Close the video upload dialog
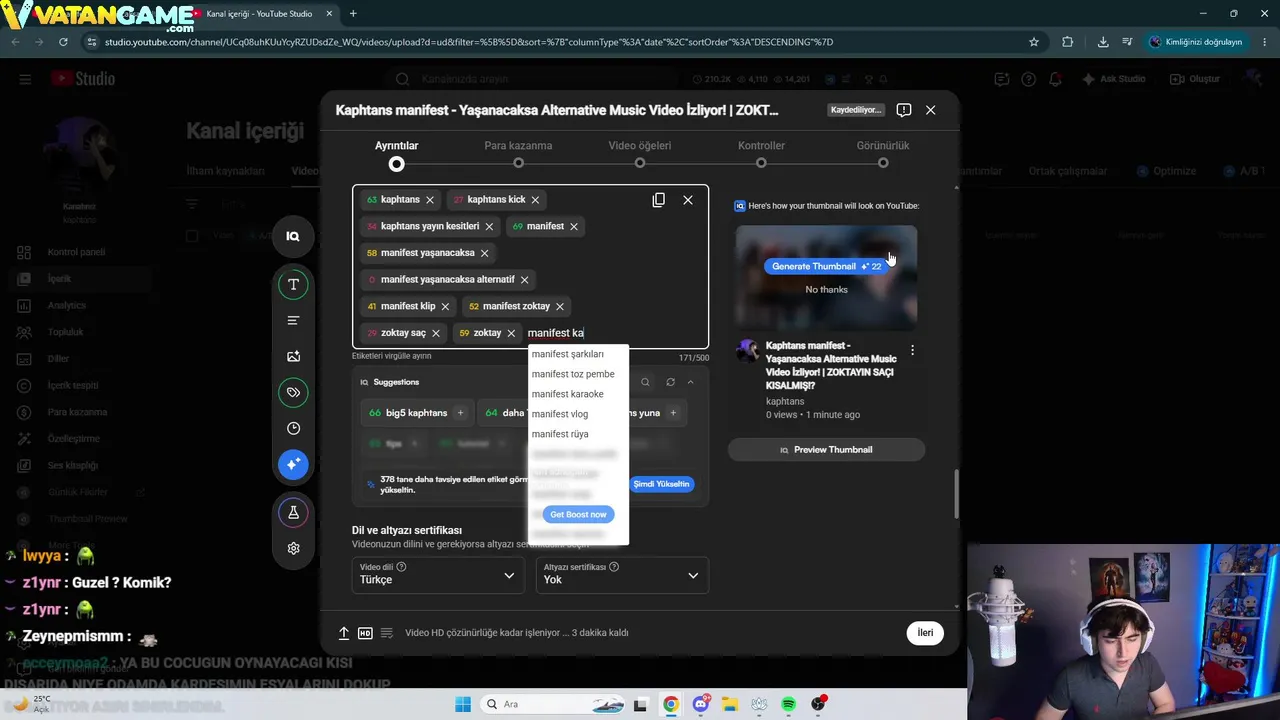Image resolution: width=1280 pixels, height=720 pixels. pyautogui.click(x=931, y=110)
